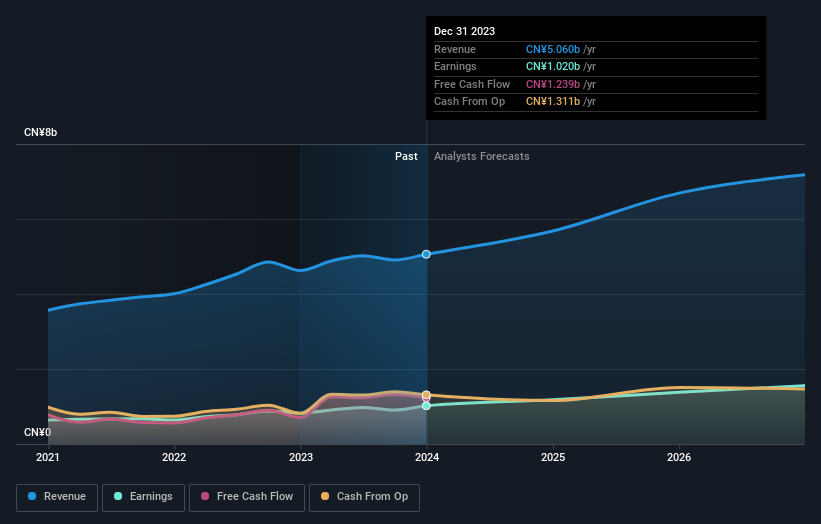821x524 pixels.
Task: Click the CN¥0 y-axis label
Action: [38, 432]
